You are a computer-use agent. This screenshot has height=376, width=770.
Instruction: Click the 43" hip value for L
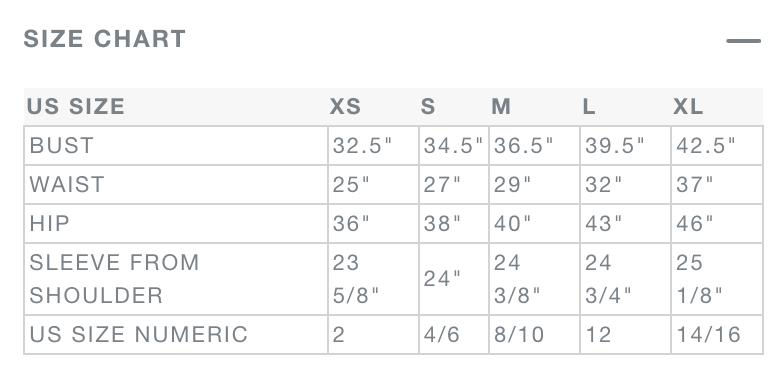pos(604,223)
